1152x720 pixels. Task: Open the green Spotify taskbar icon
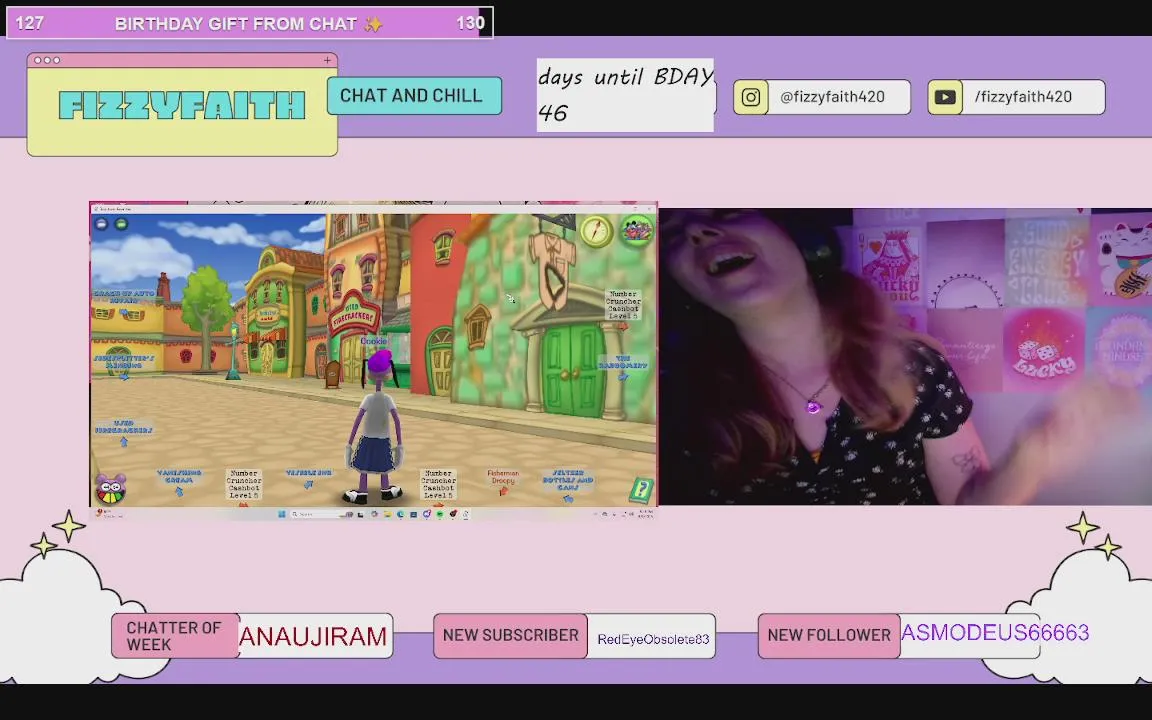(x=439, y=514)
